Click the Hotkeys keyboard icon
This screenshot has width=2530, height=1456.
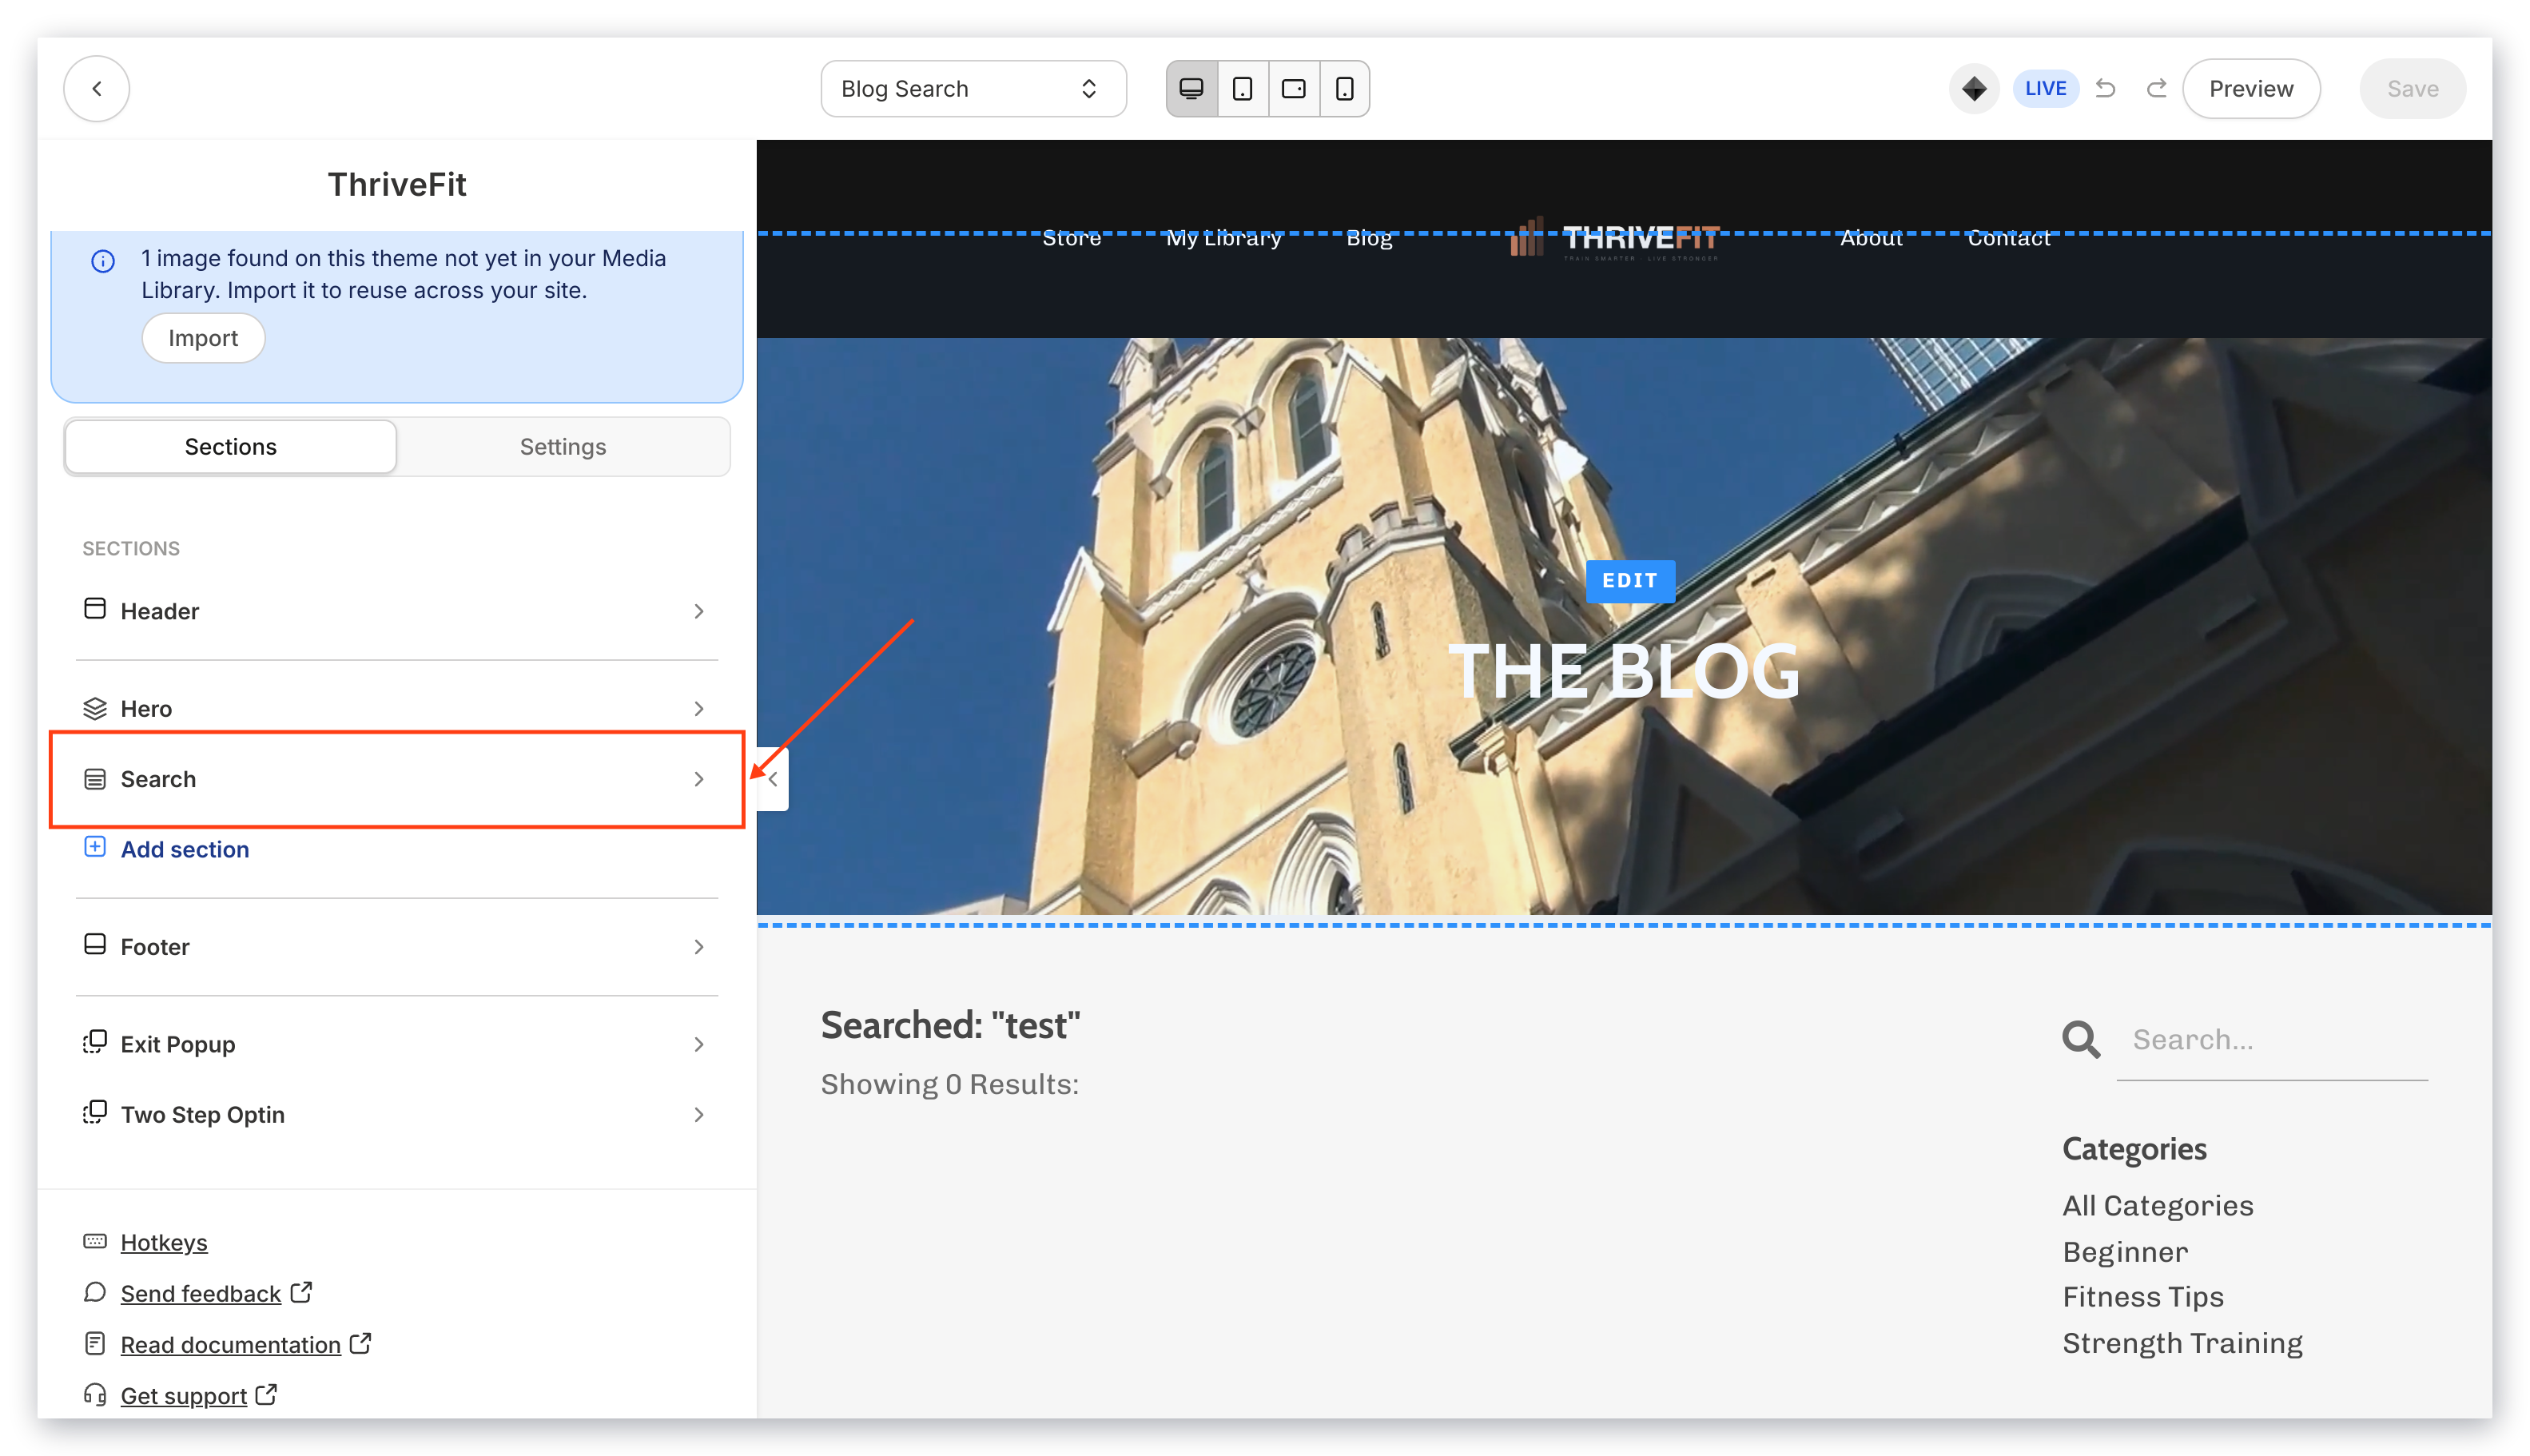[x=95, y=1241]
